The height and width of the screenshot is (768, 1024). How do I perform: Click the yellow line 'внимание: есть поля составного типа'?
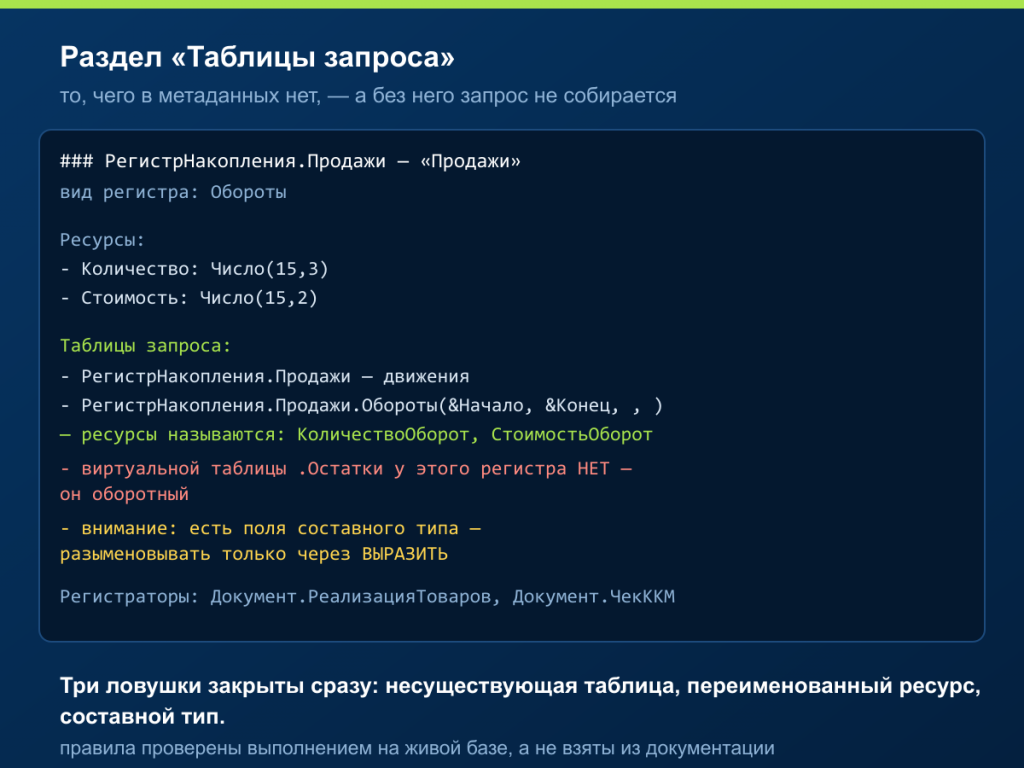point(270,528)
